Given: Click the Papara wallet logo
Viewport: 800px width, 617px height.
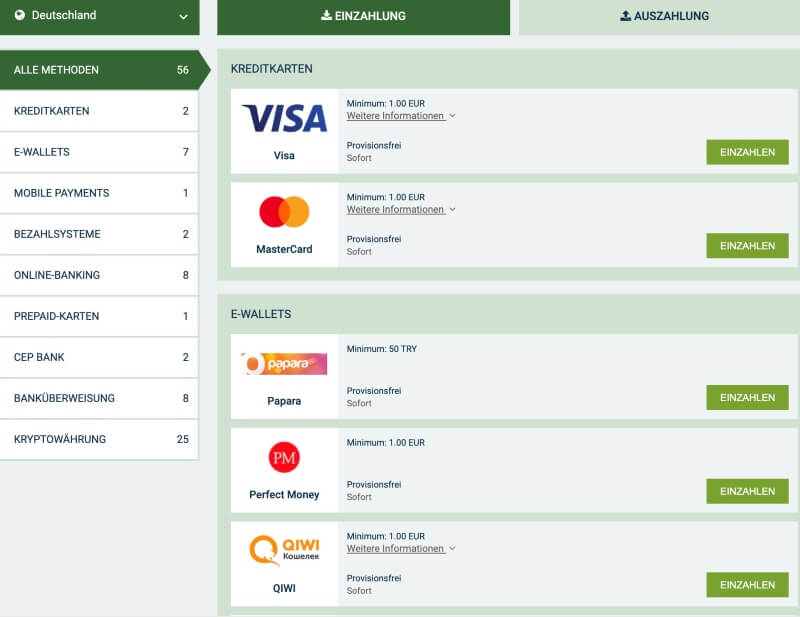Looking at the screenshot, I should [x=284, y=364].
